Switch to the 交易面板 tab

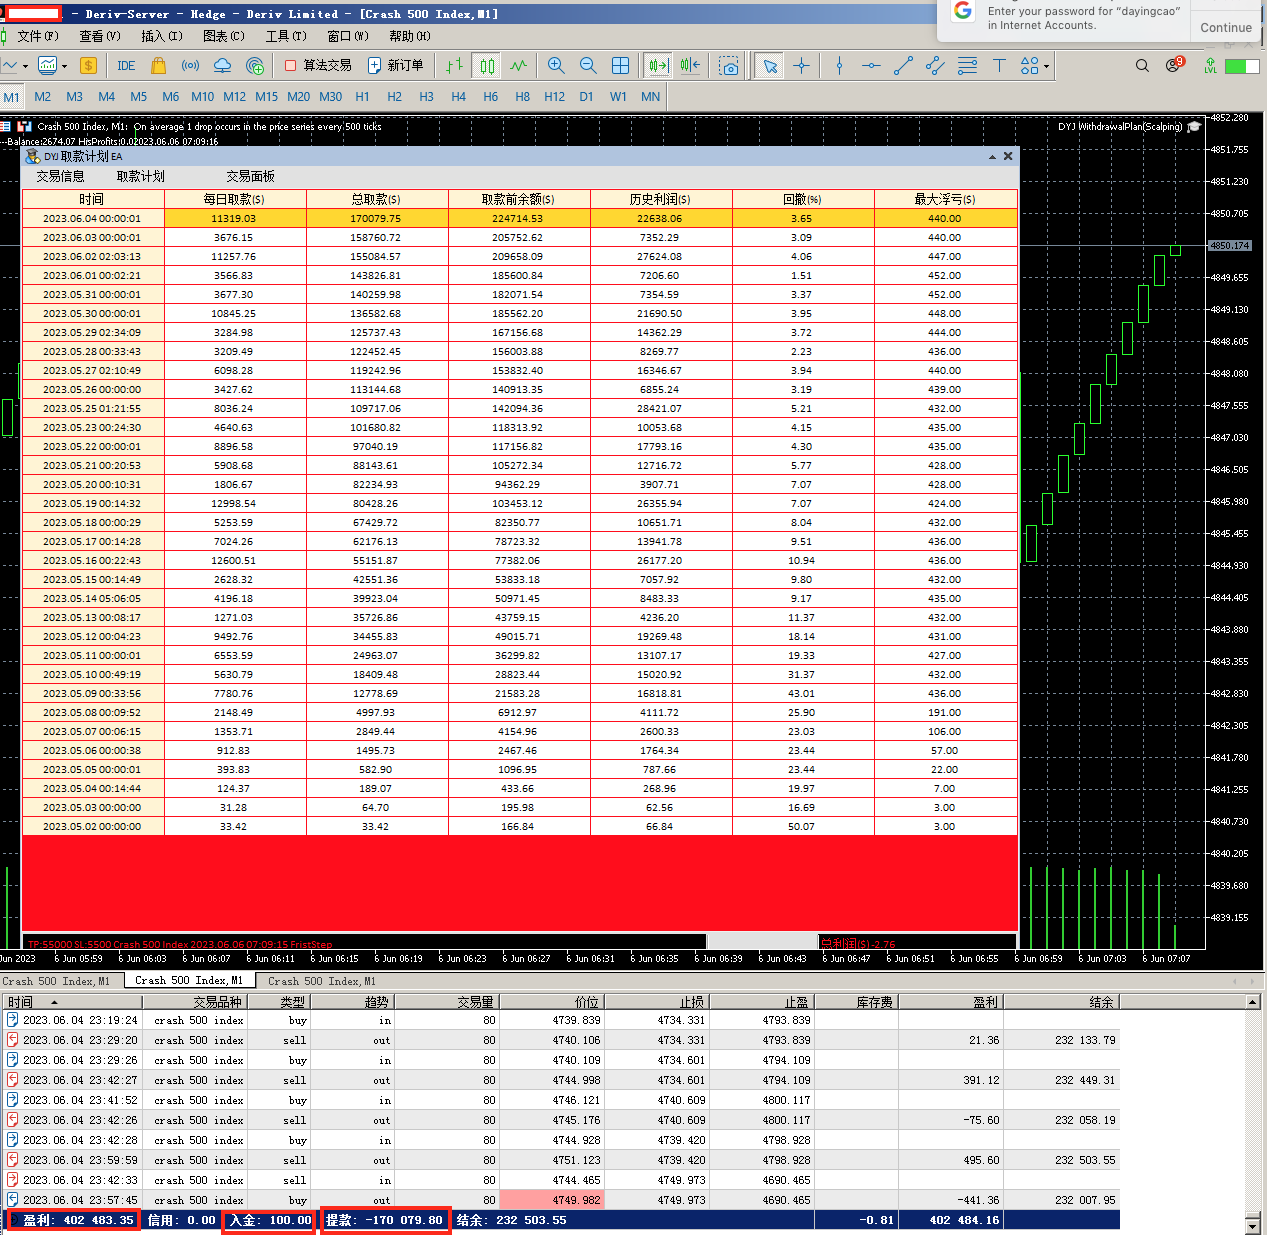tap(250, 176)
